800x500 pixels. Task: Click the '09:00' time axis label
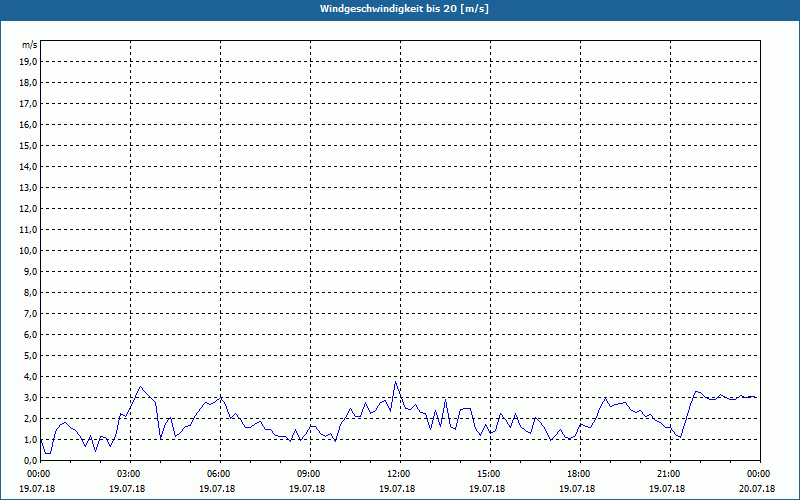[310, 474]
